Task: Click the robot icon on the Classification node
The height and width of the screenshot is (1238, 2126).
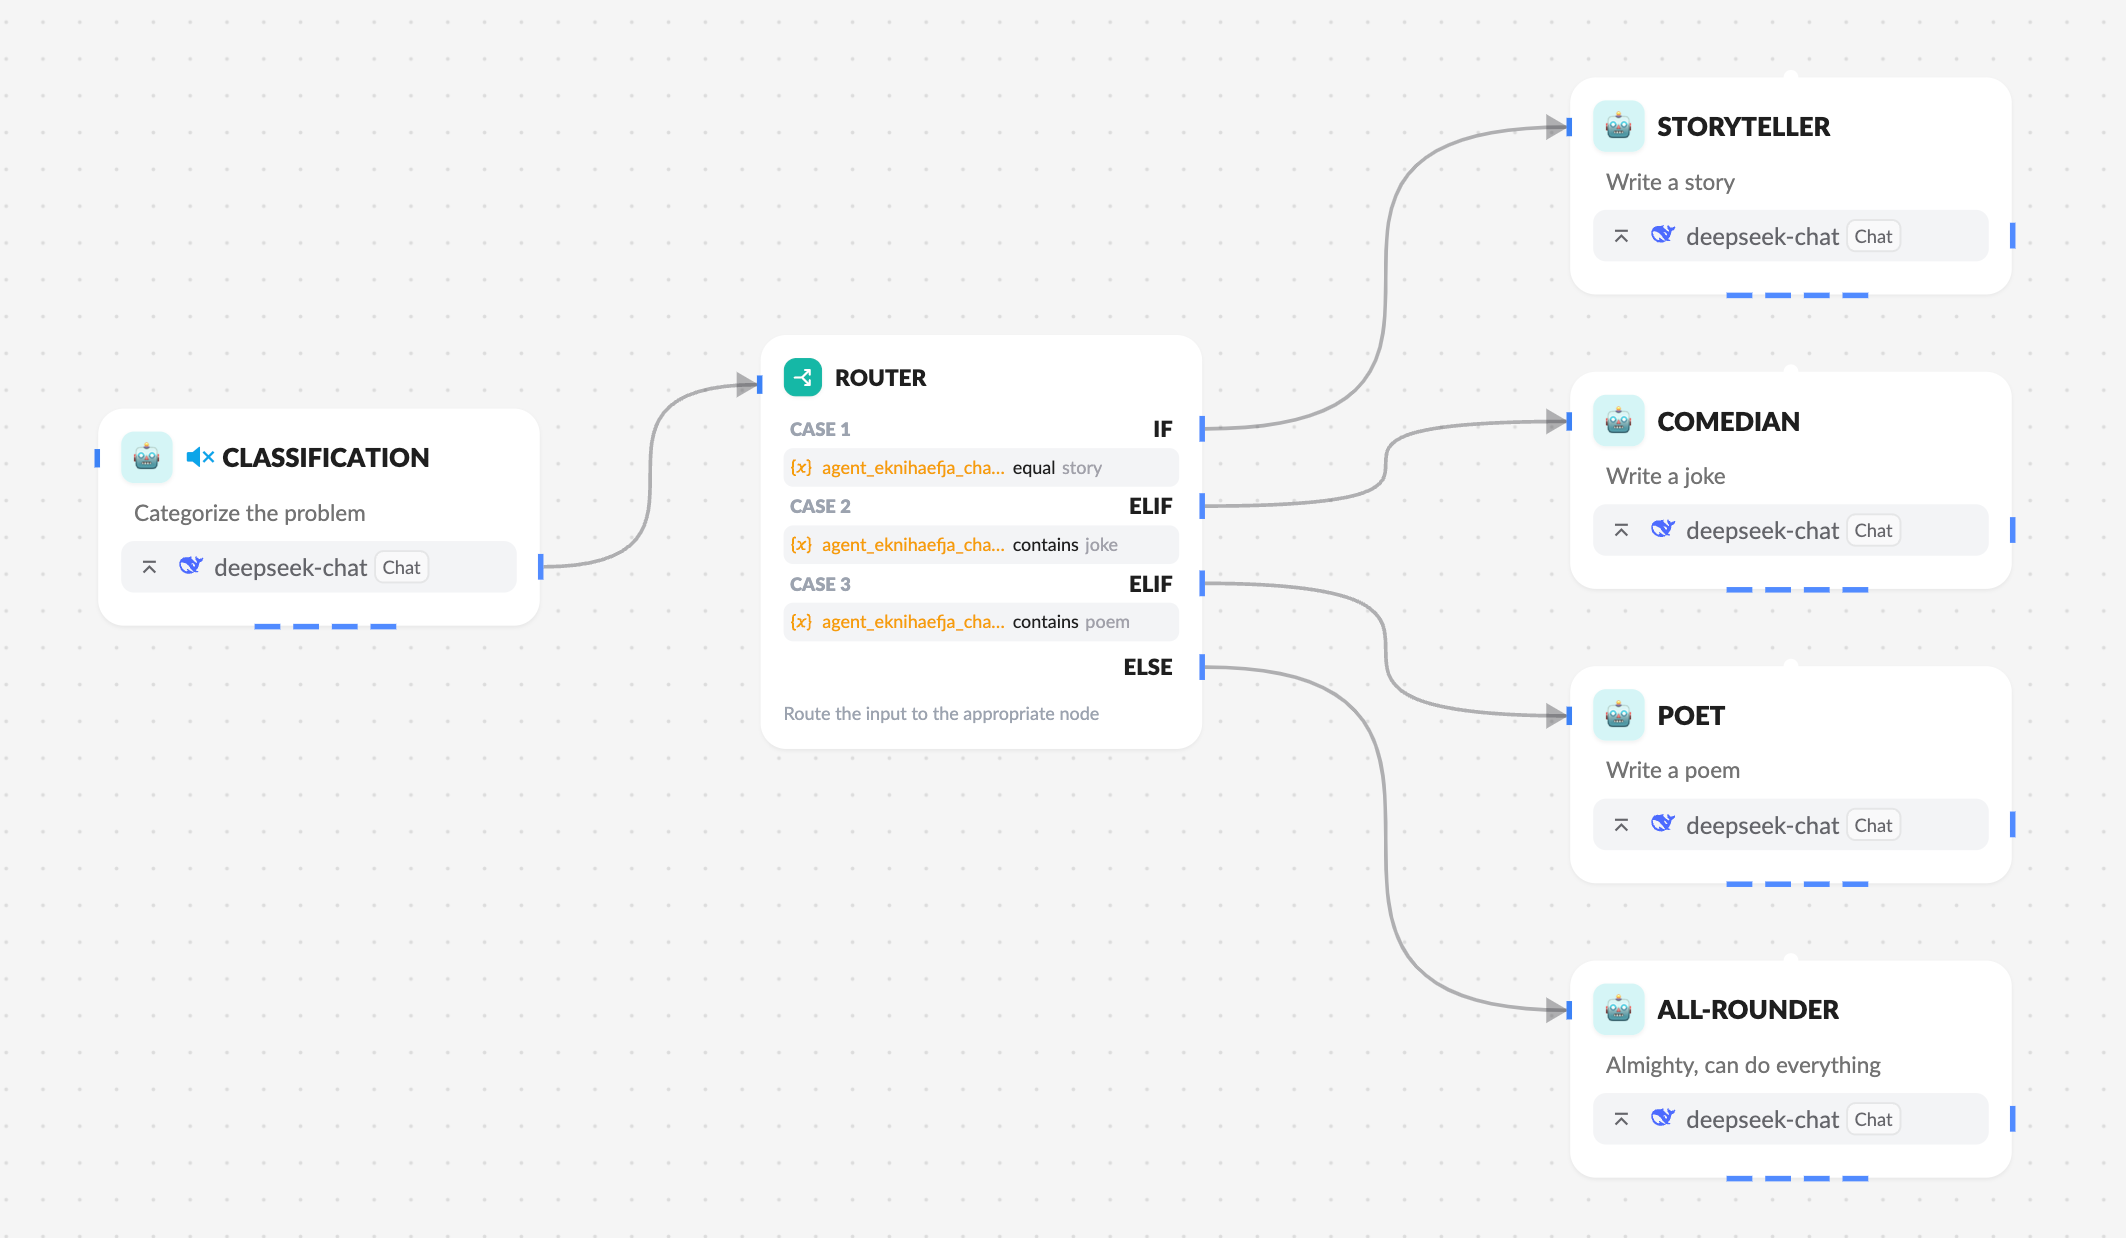Action: click(146, 458)
